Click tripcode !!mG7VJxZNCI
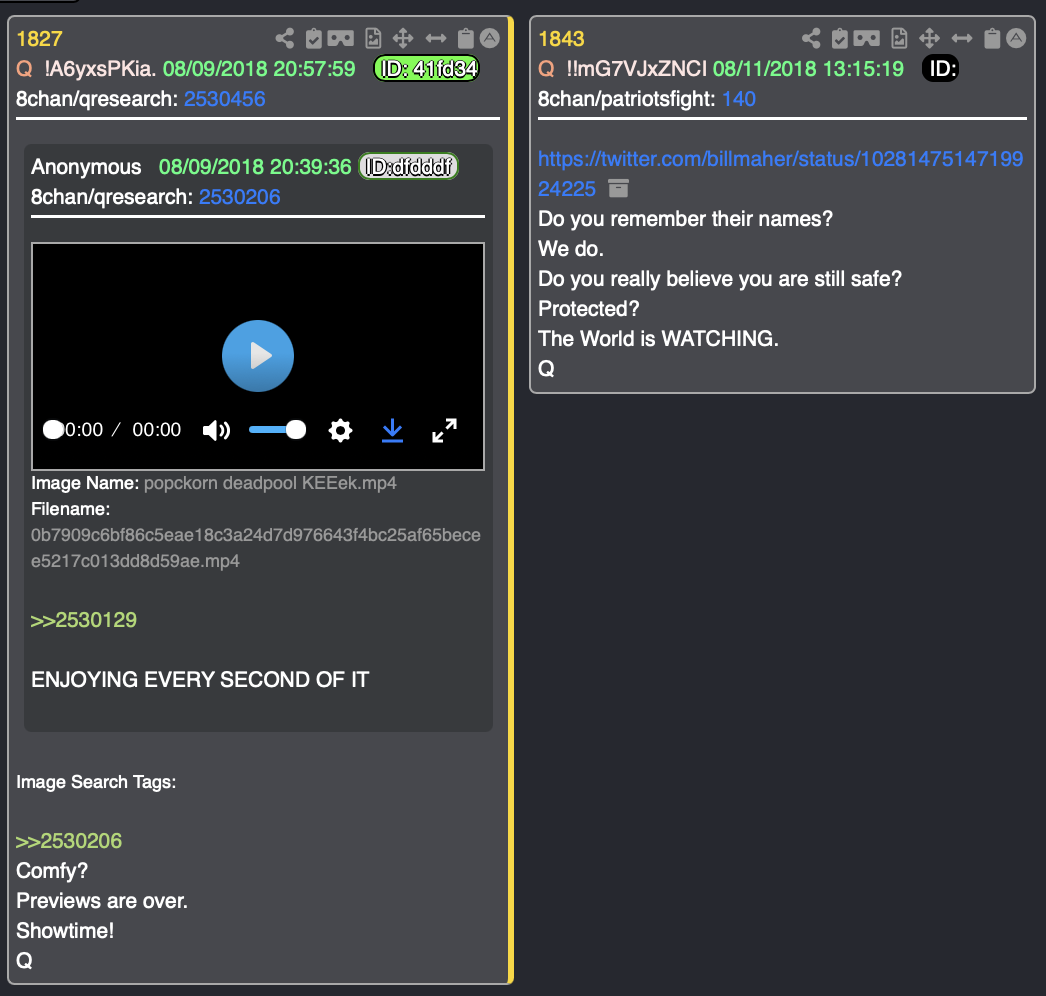 point(636,69)
